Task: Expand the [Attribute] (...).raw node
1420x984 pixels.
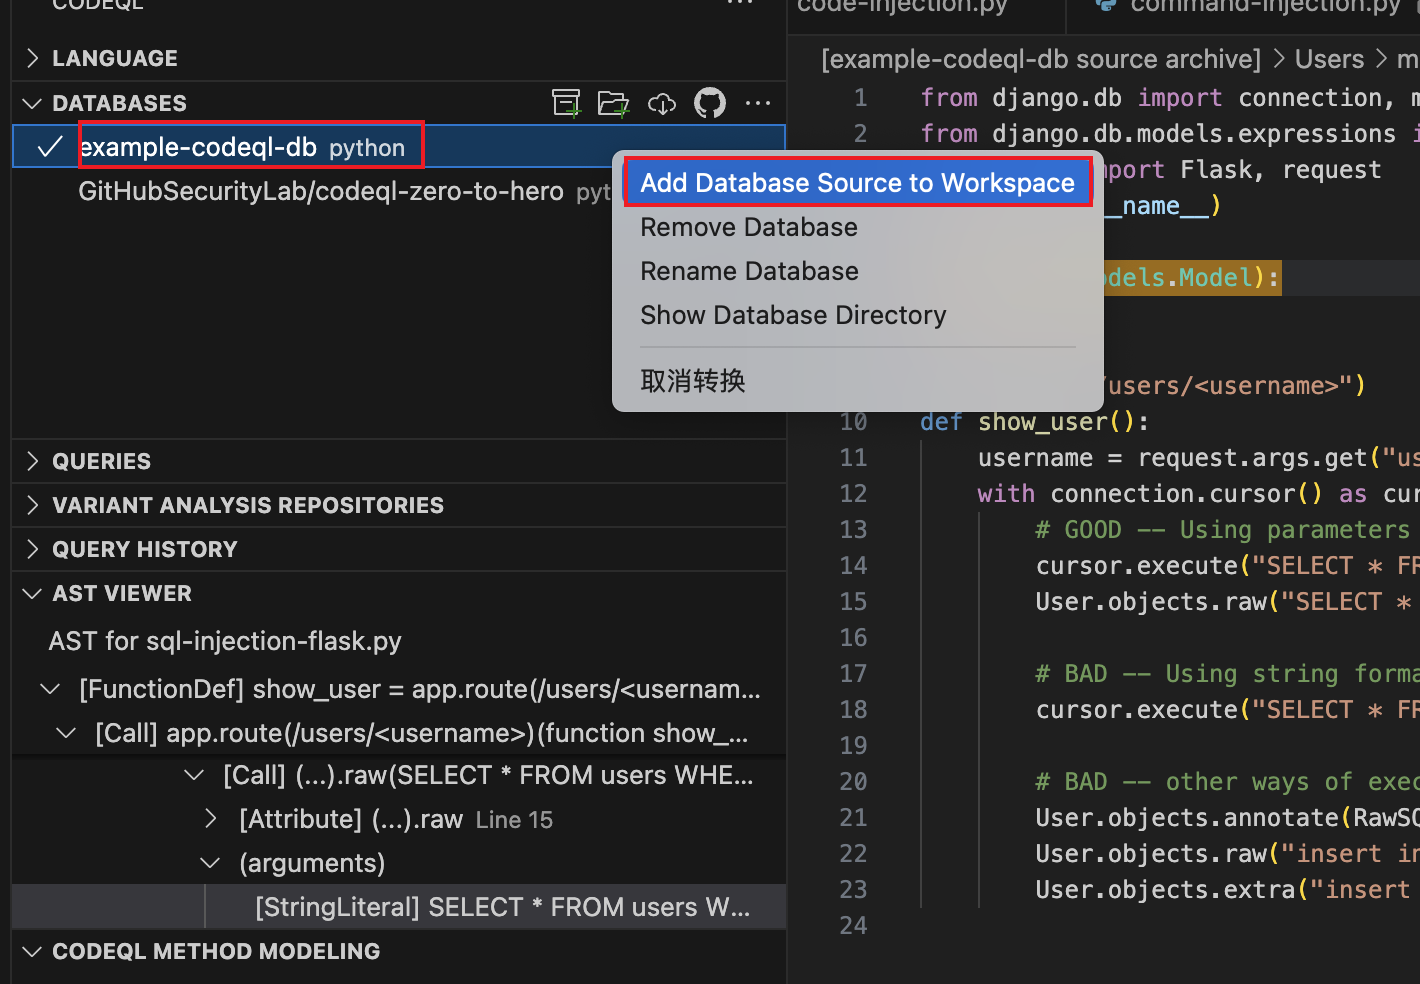Action: pos(210,819)
